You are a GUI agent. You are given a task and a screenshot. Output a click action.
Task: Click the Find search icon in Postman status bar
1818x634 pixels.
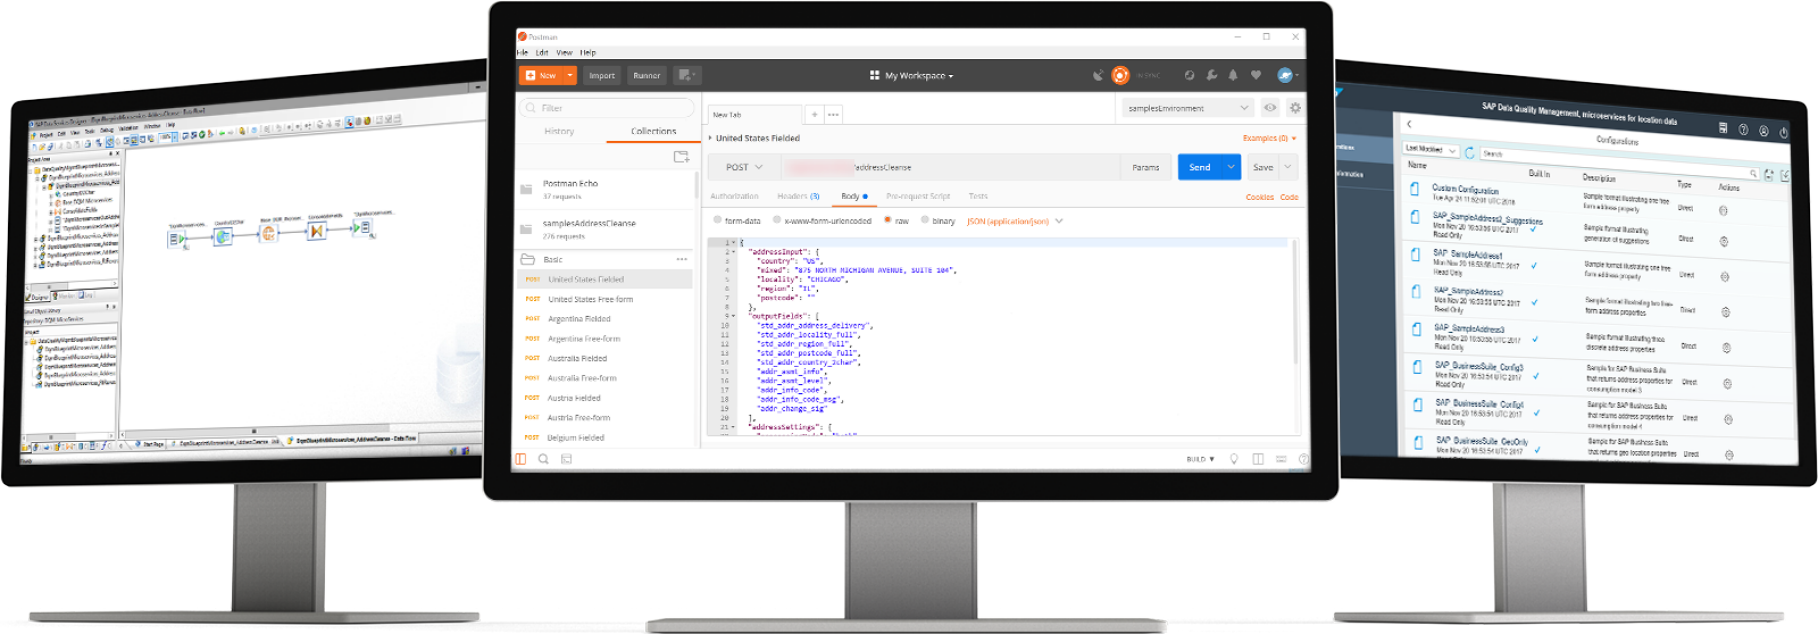543,459
